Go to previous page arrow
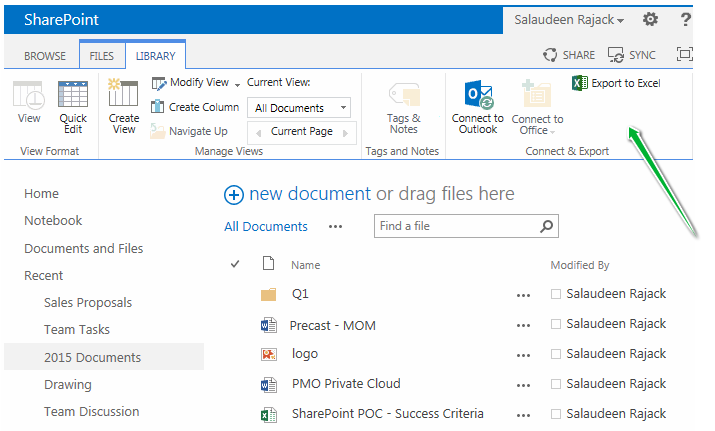The height and width of the screenshot is (431, 715). point(259,133)
